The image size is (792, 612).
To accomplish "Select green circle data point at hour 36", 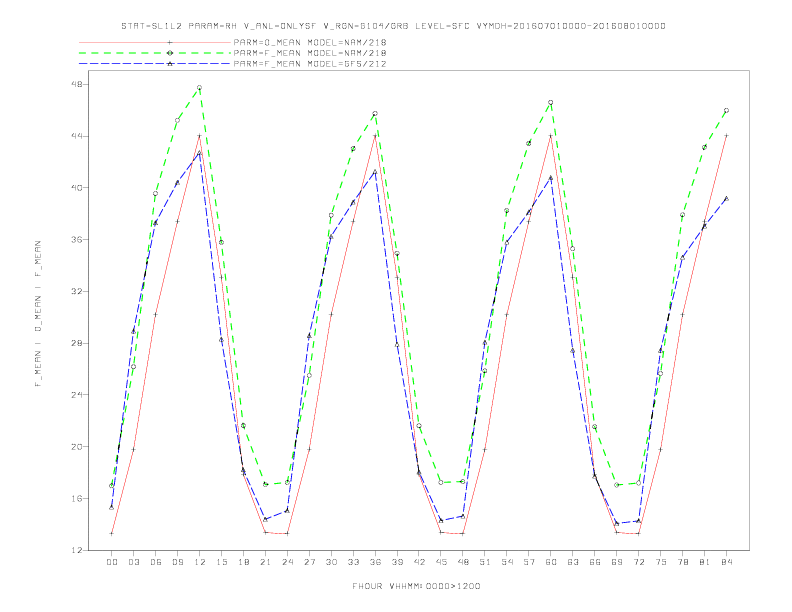I will click(375, 114).
